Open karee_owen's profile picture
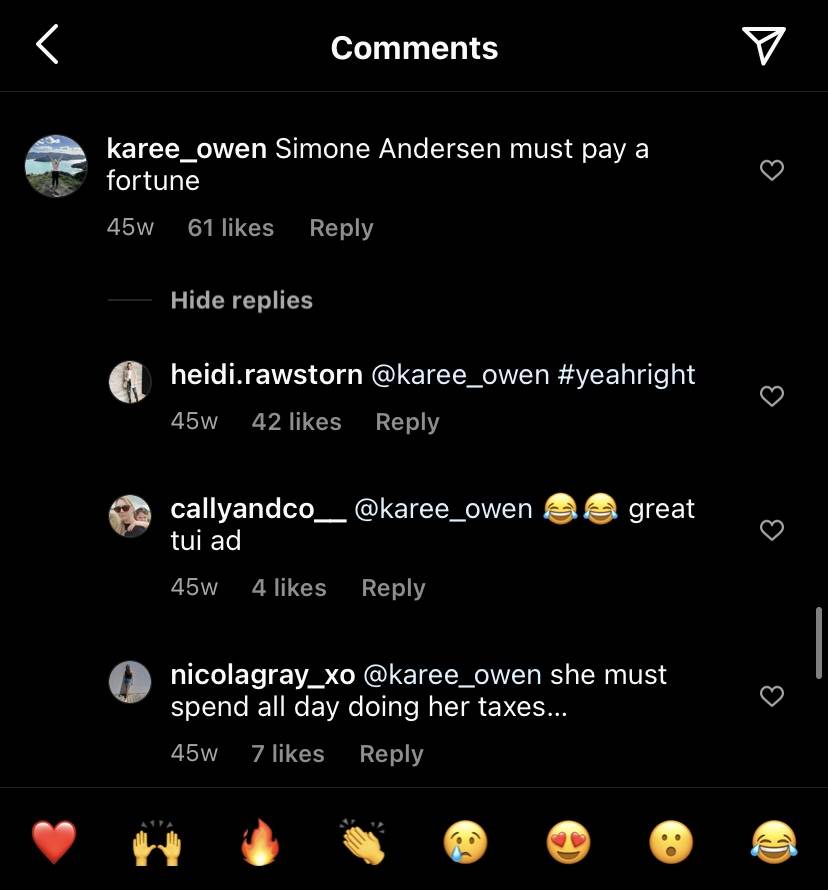Viewport: 828px width, 890px height. [x=56, y=166]
